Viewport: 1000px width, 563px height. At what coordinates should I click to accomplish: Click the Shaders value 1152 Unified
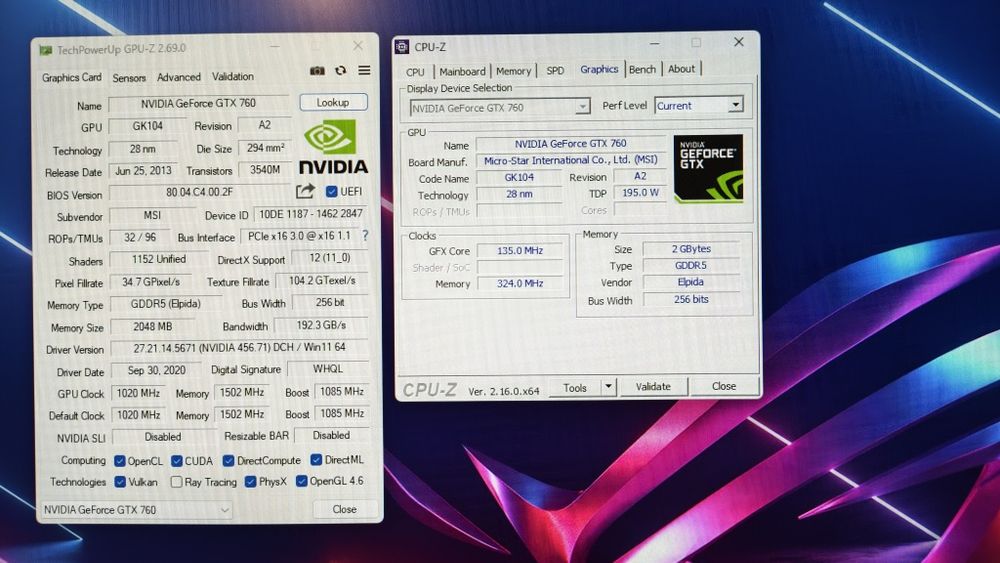tap(159, 260)
